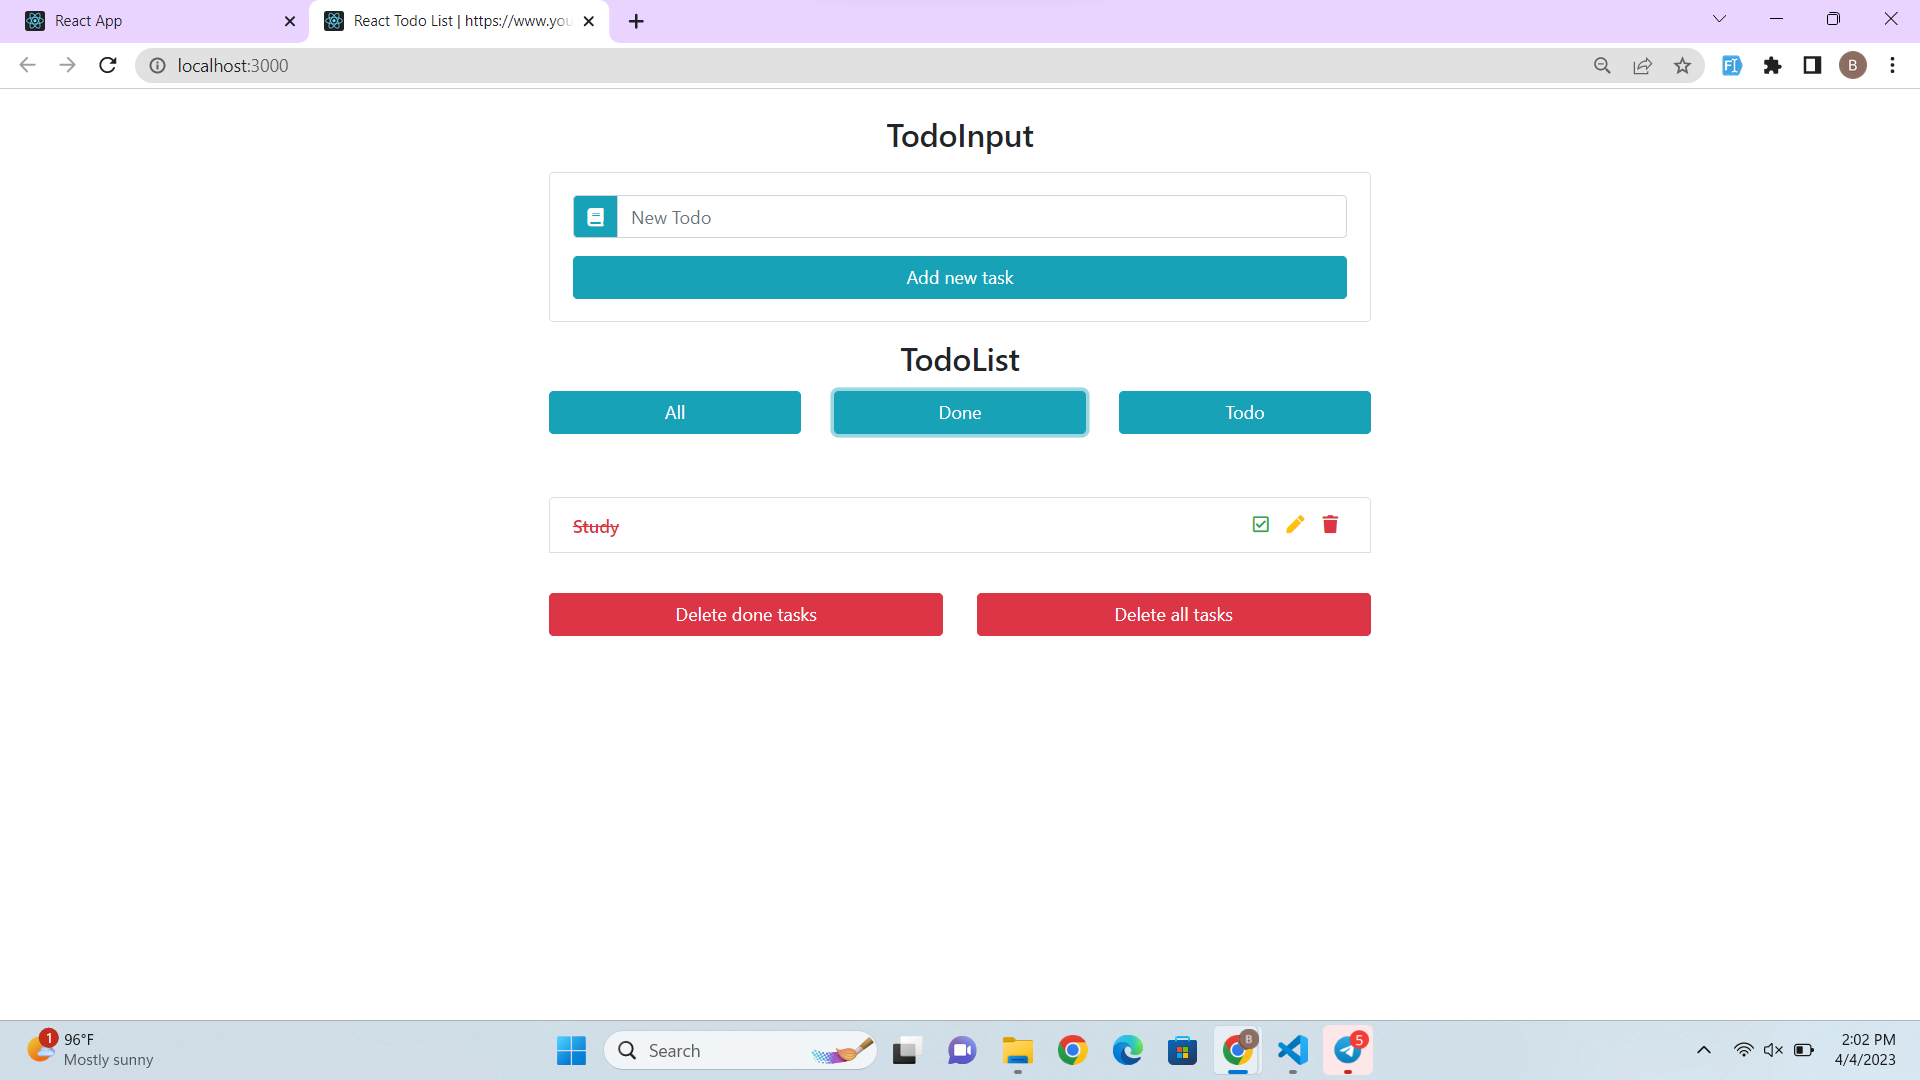Click Delete done tasks button

[745, 615]
